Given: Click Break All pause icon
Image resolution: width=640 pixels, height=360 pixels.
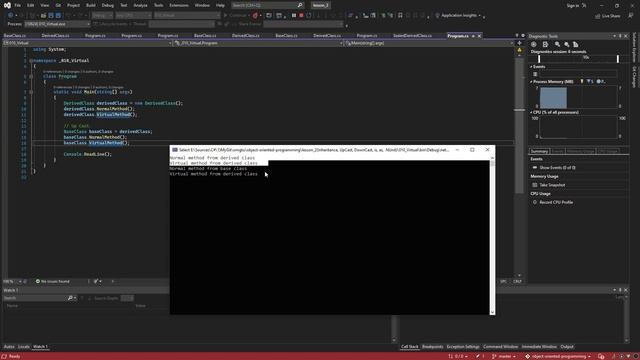Looking at the screenshot, I should (x=293, y=16).
